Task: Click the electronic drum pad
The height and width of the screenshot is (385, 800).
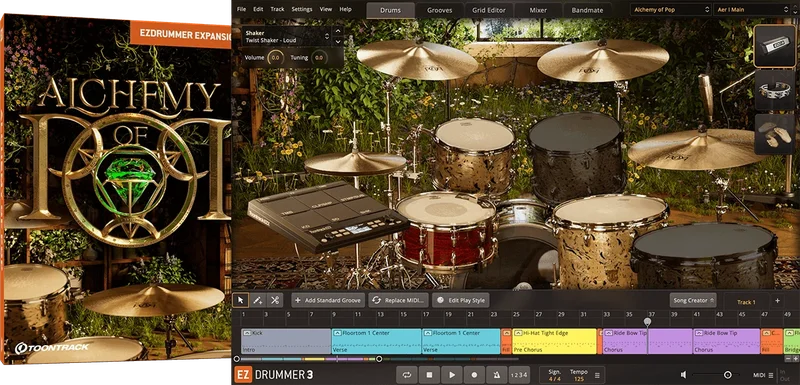Action: pyautogui.click(x=327, y=217)
